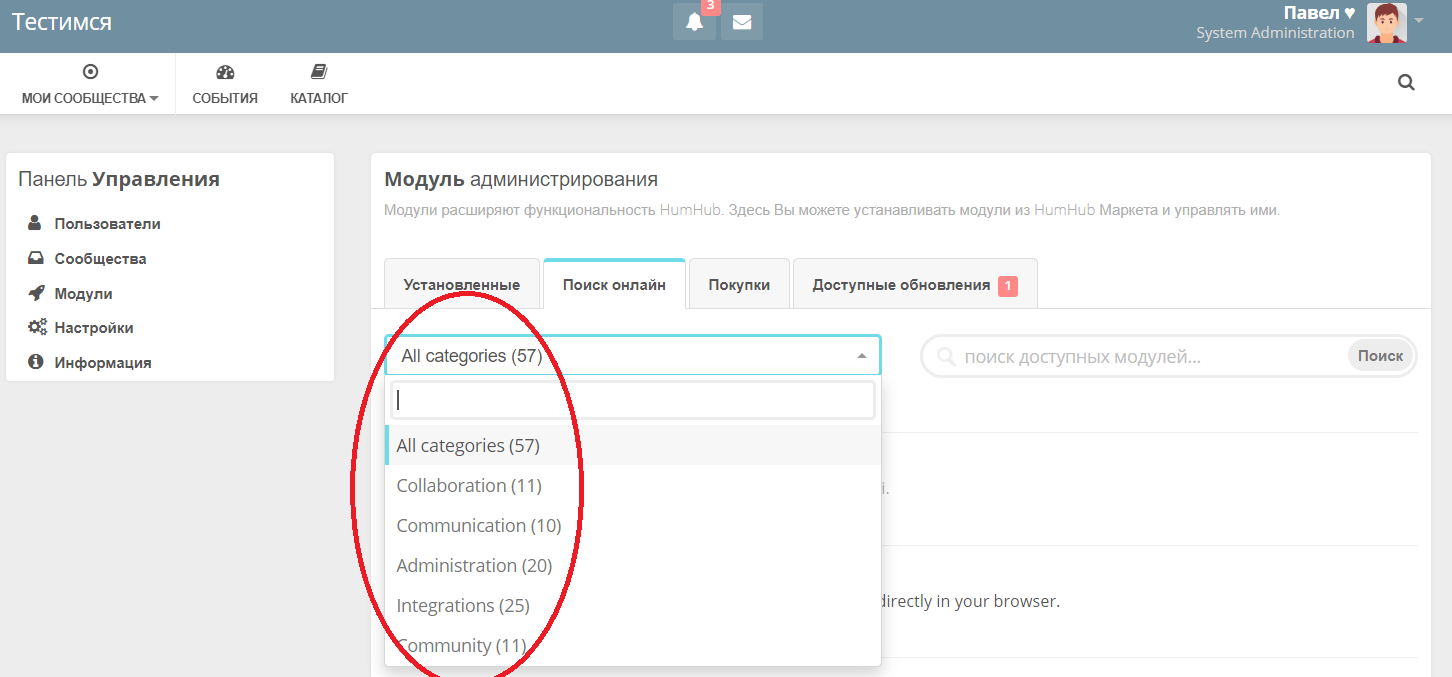Open Пользователи in the control panel

tap(107, 224)
